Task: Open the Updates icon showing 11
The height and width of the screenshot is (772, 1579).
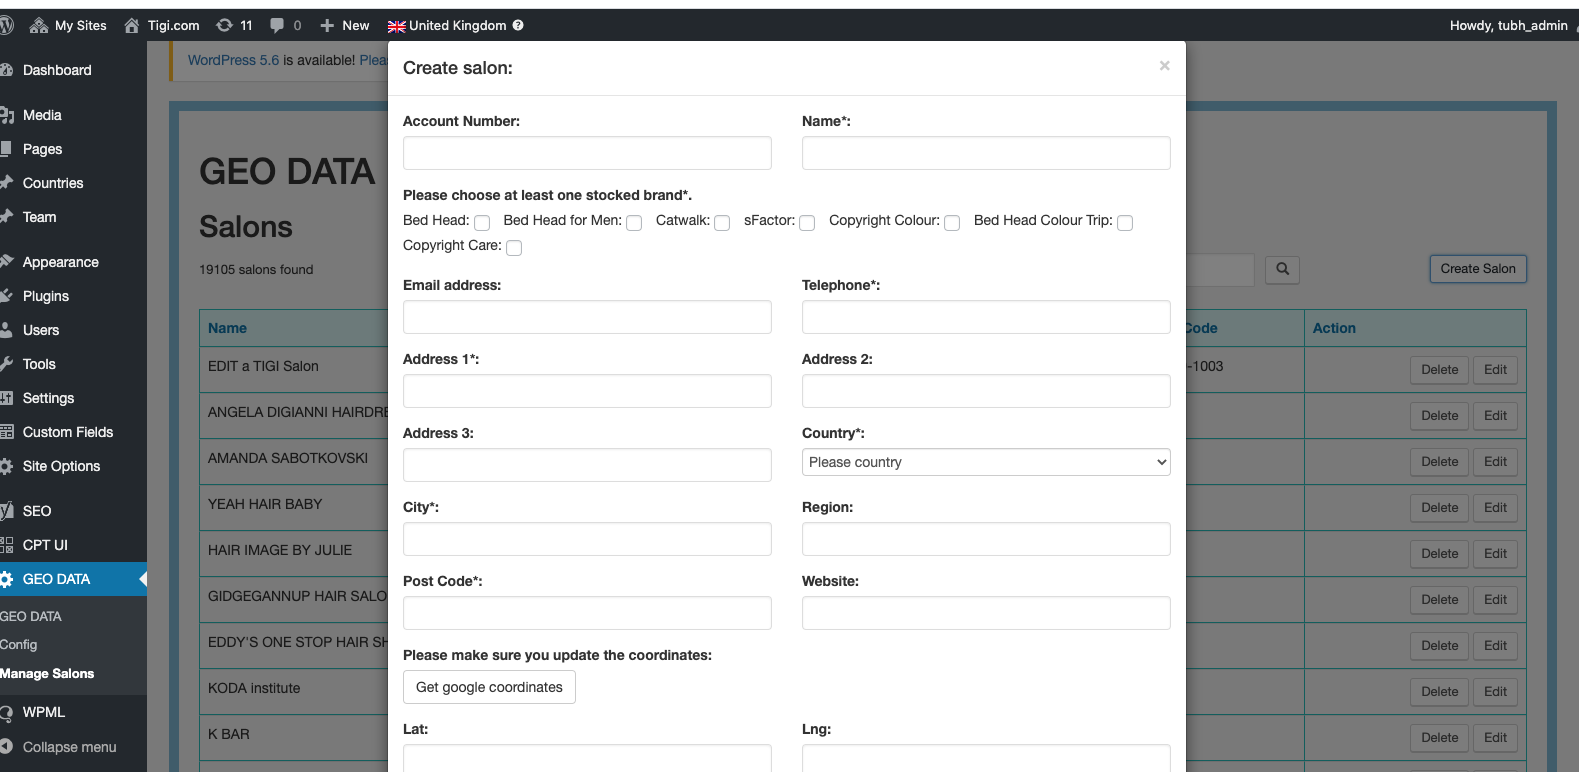Action: coord(225,25)
